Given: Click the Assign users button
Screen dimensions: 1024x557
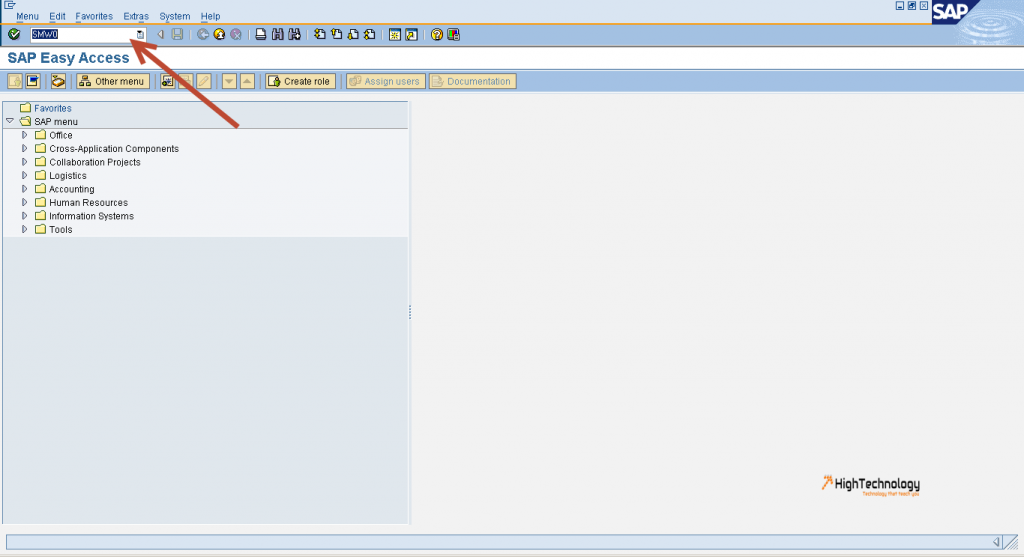Looking at the screenshot, I should [386, 81].
